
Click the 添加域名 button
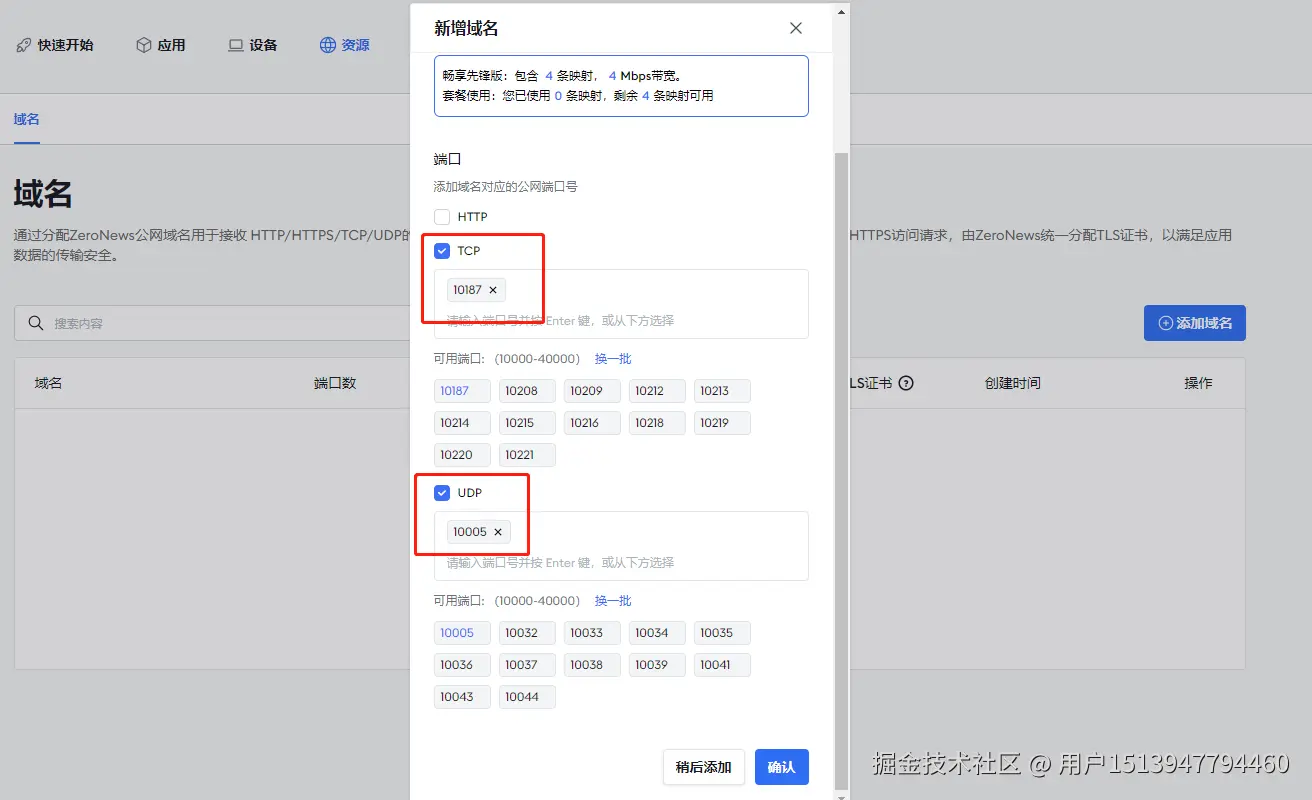point(1195,323)
